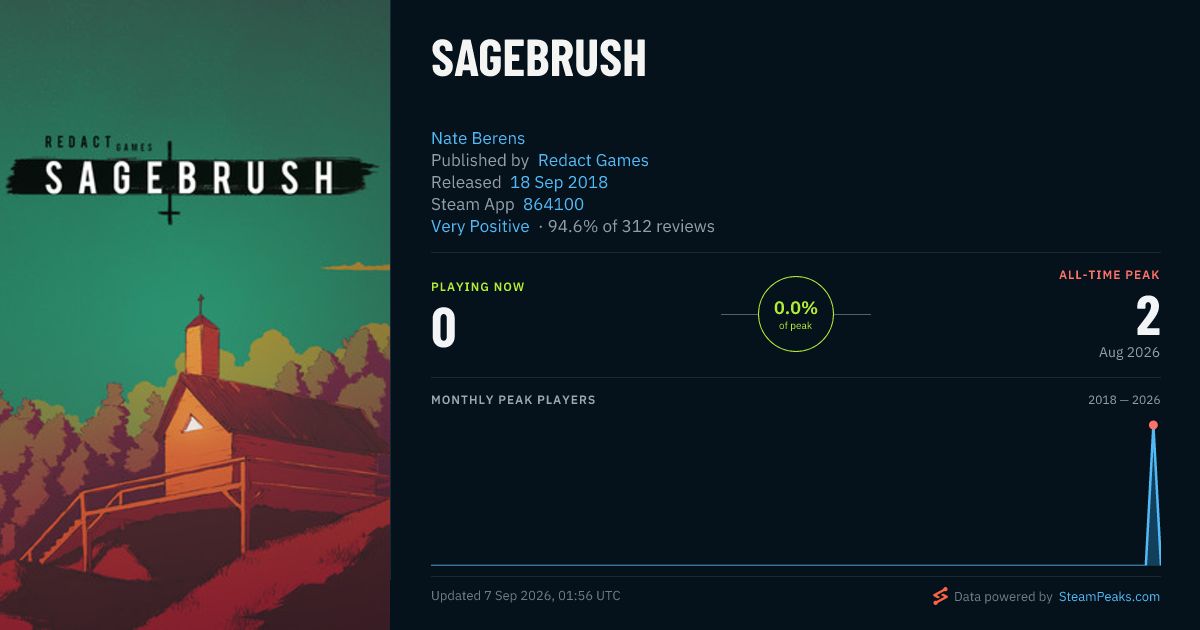Click the Sagebrush cover art image

pos(195,315)
